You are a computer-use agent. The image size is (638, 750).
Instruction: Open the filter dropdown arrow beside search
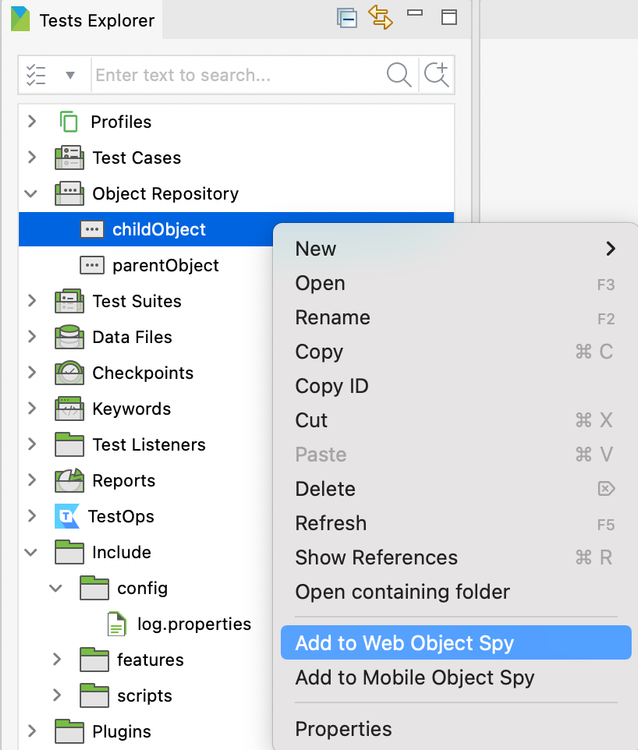(x=70, y=75)
